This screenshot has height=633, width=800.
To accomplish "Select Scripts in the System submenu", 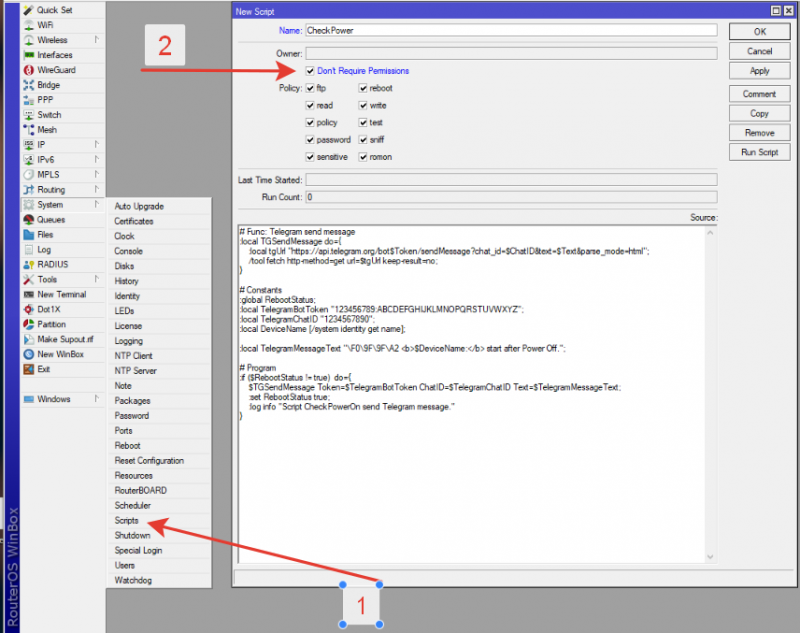I will pyautogui.click(x=127, y=521).
